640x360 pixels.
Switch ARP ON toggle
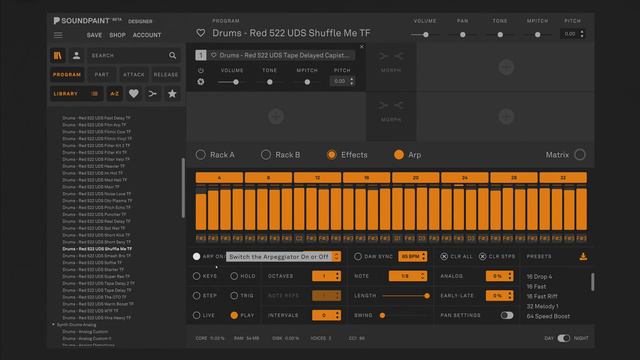pos(196,256)
